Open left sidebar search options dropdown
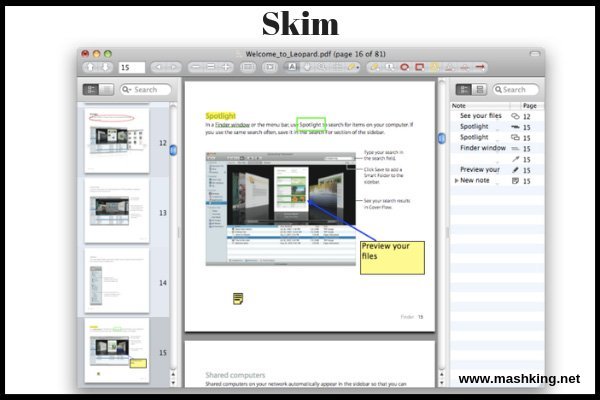Image resolution: width=600 pixels, height=400 pixels. pos(126,90)
